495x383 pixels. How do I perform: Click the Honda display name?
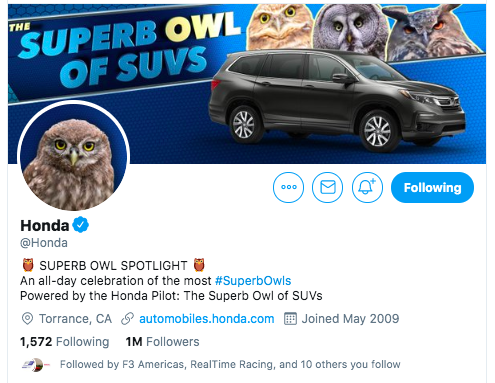[x=45, y=225]
